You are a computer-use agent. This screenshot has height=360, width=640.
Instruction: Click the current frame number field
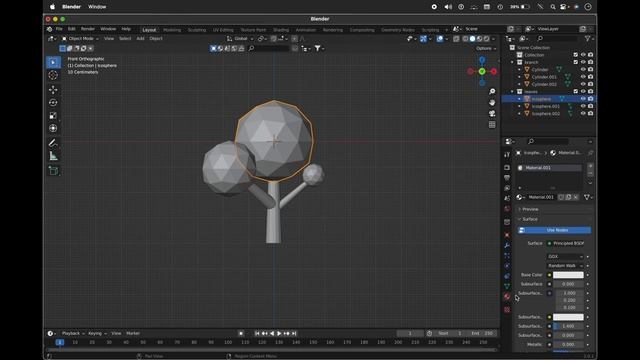410,333
